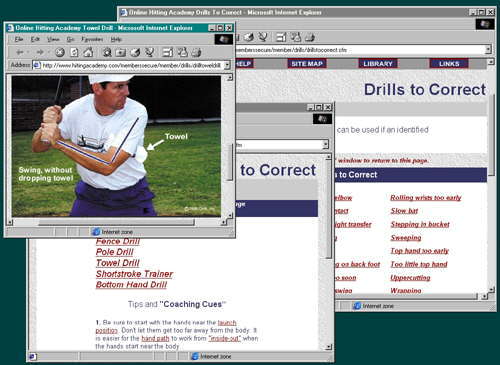The width and height of the screenshot is (500, 365).
Task: Click the scroll-down arrow in the rear window's vertical scrollbar
Action: 491,289
